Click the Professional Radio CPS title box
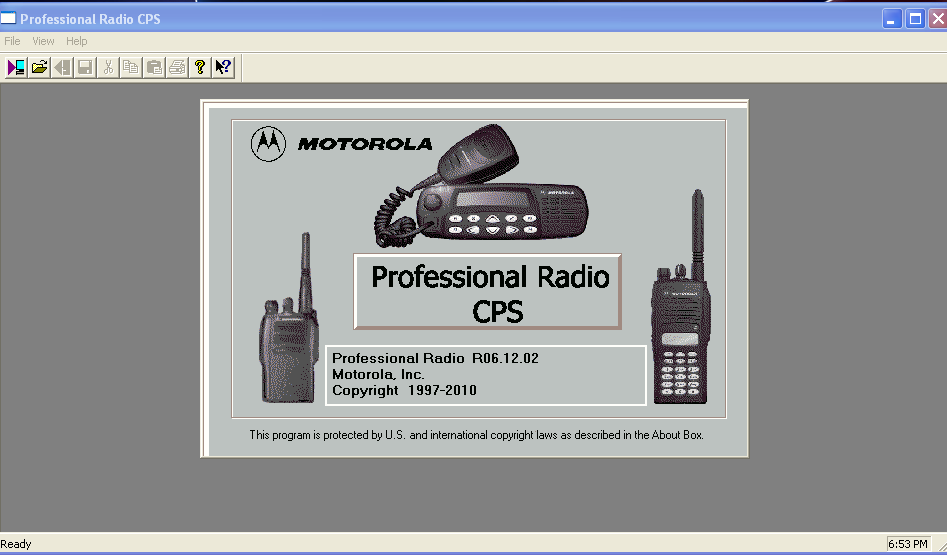 (488, 291)
